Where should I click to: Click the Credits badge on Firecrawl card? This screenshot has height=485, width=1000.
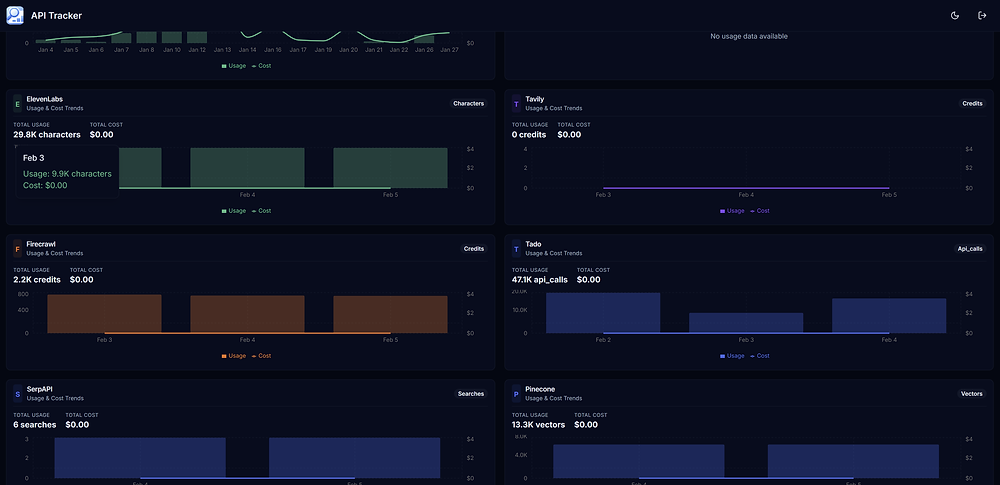(x=474, y=248)
